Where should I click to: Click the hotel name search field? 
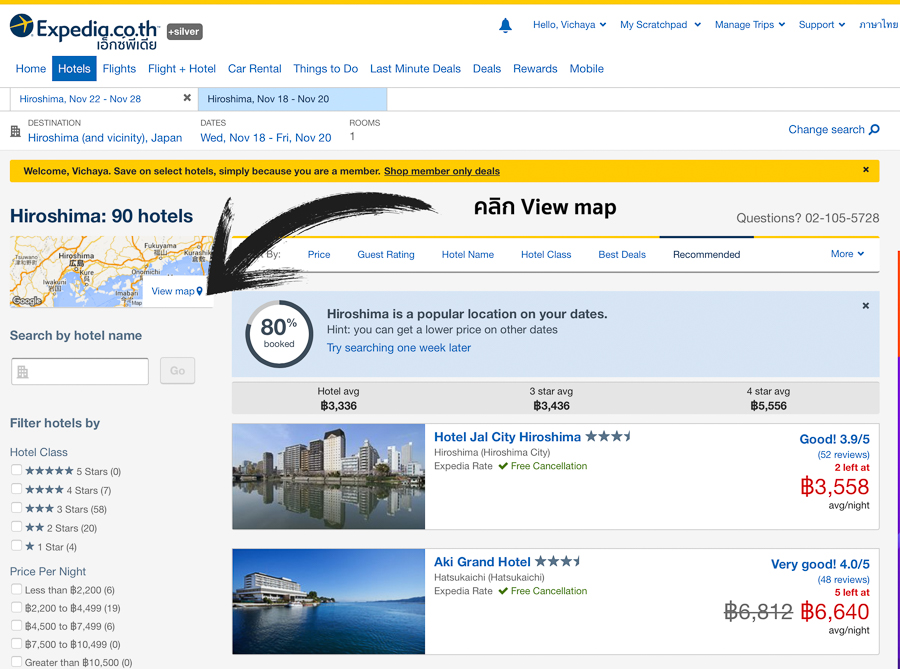[80, 371]
